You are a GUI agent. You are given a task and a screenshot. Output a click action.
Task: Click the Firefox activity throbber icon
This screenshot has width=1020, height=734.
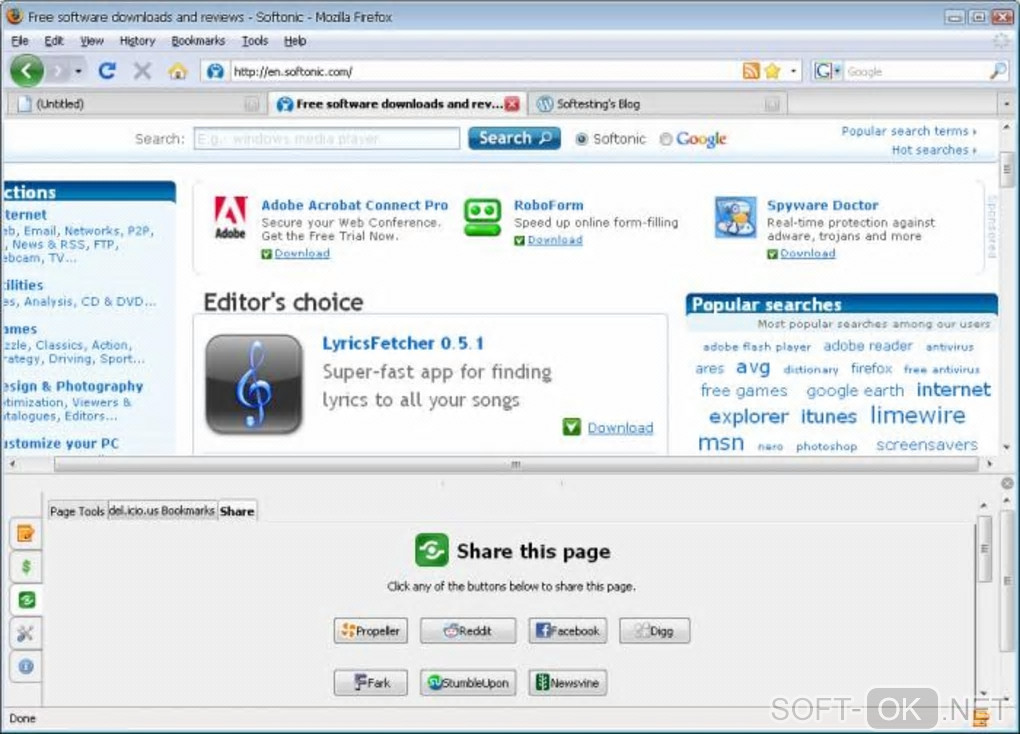(x=1002, y=41)
